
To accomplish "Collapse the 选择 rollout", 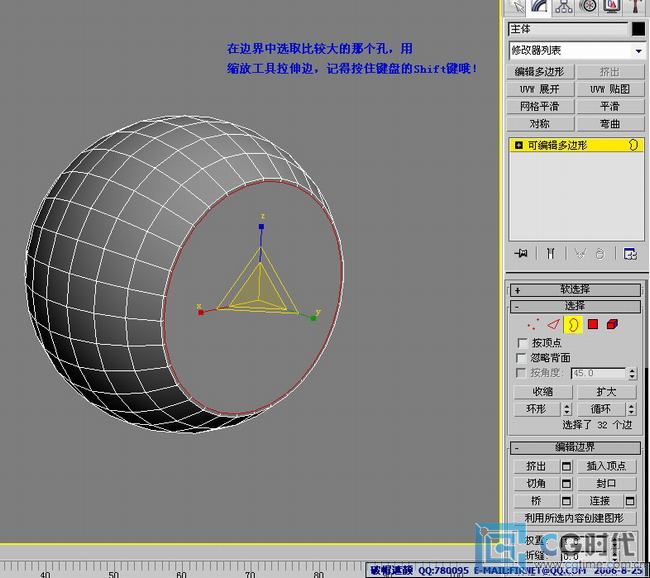I will click(575, 306).
